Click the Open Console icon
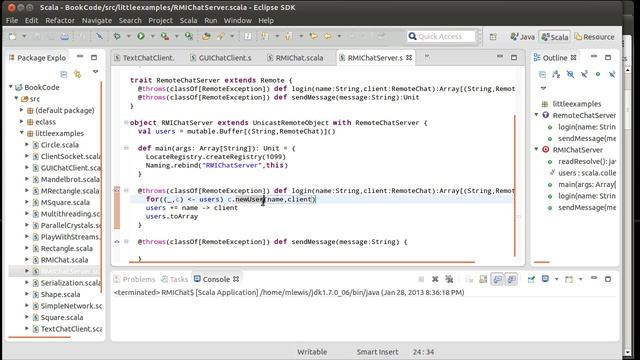Screen dimensions: 640x360 (x=569, y=279)
